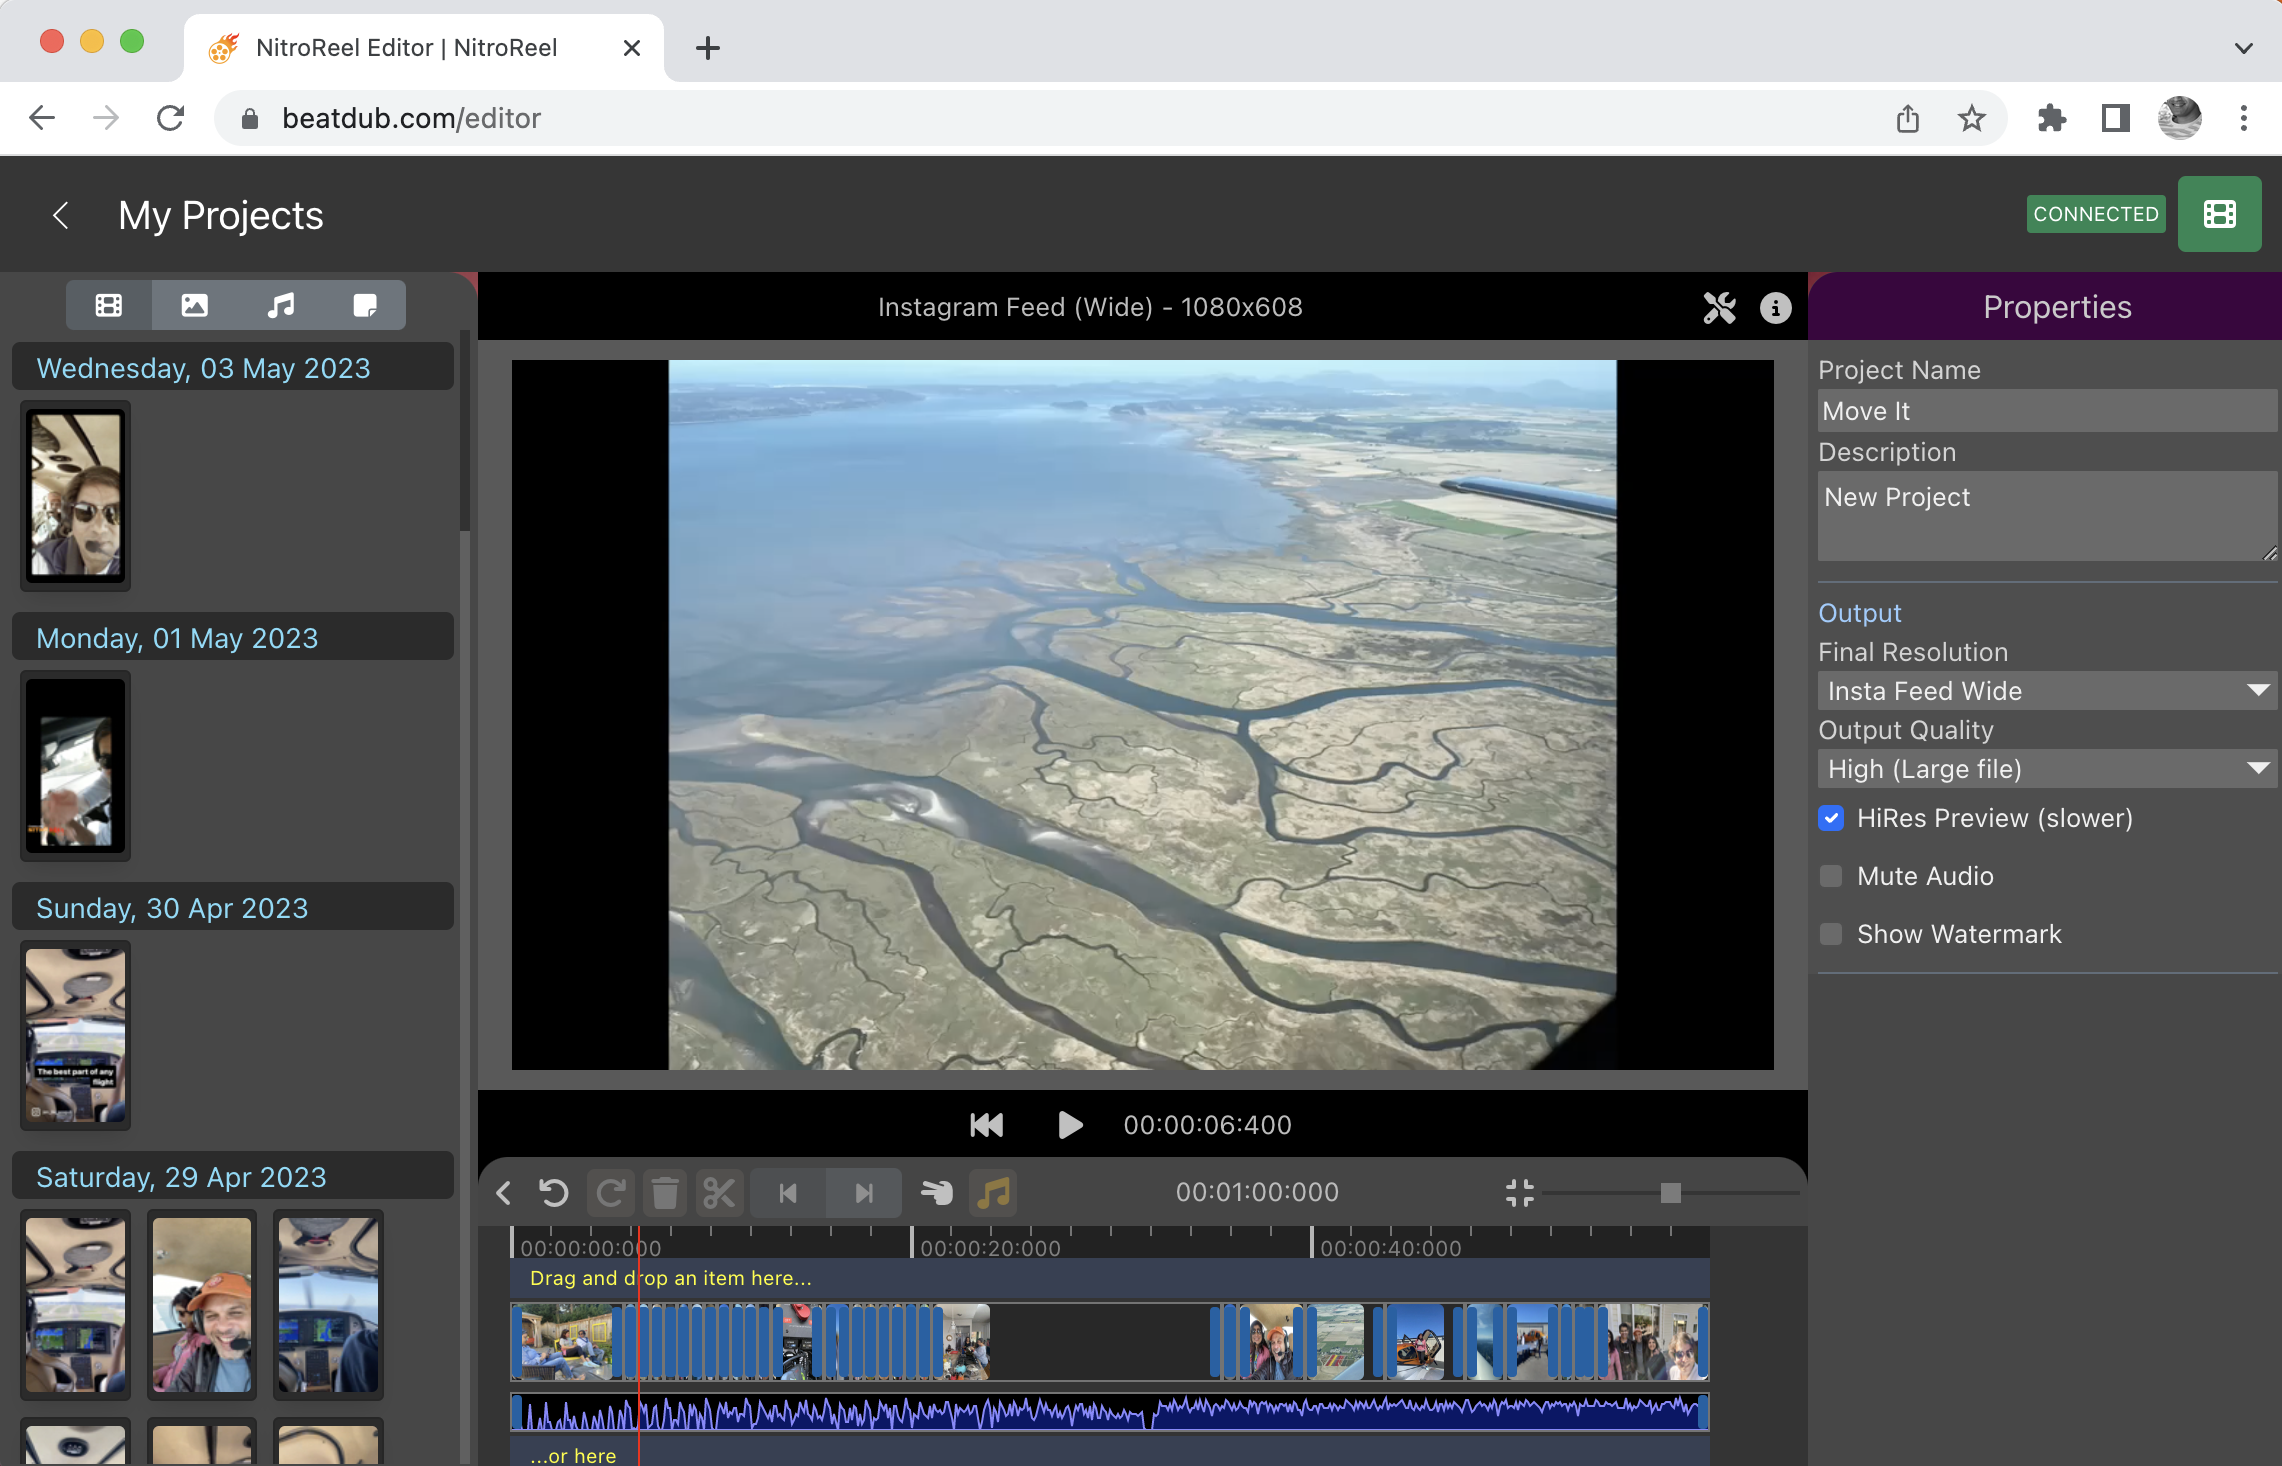Delete the selected clip with trash icon
Image resolution: width=2282 pixels, height=1466 pixels.
pos(665,1193)
